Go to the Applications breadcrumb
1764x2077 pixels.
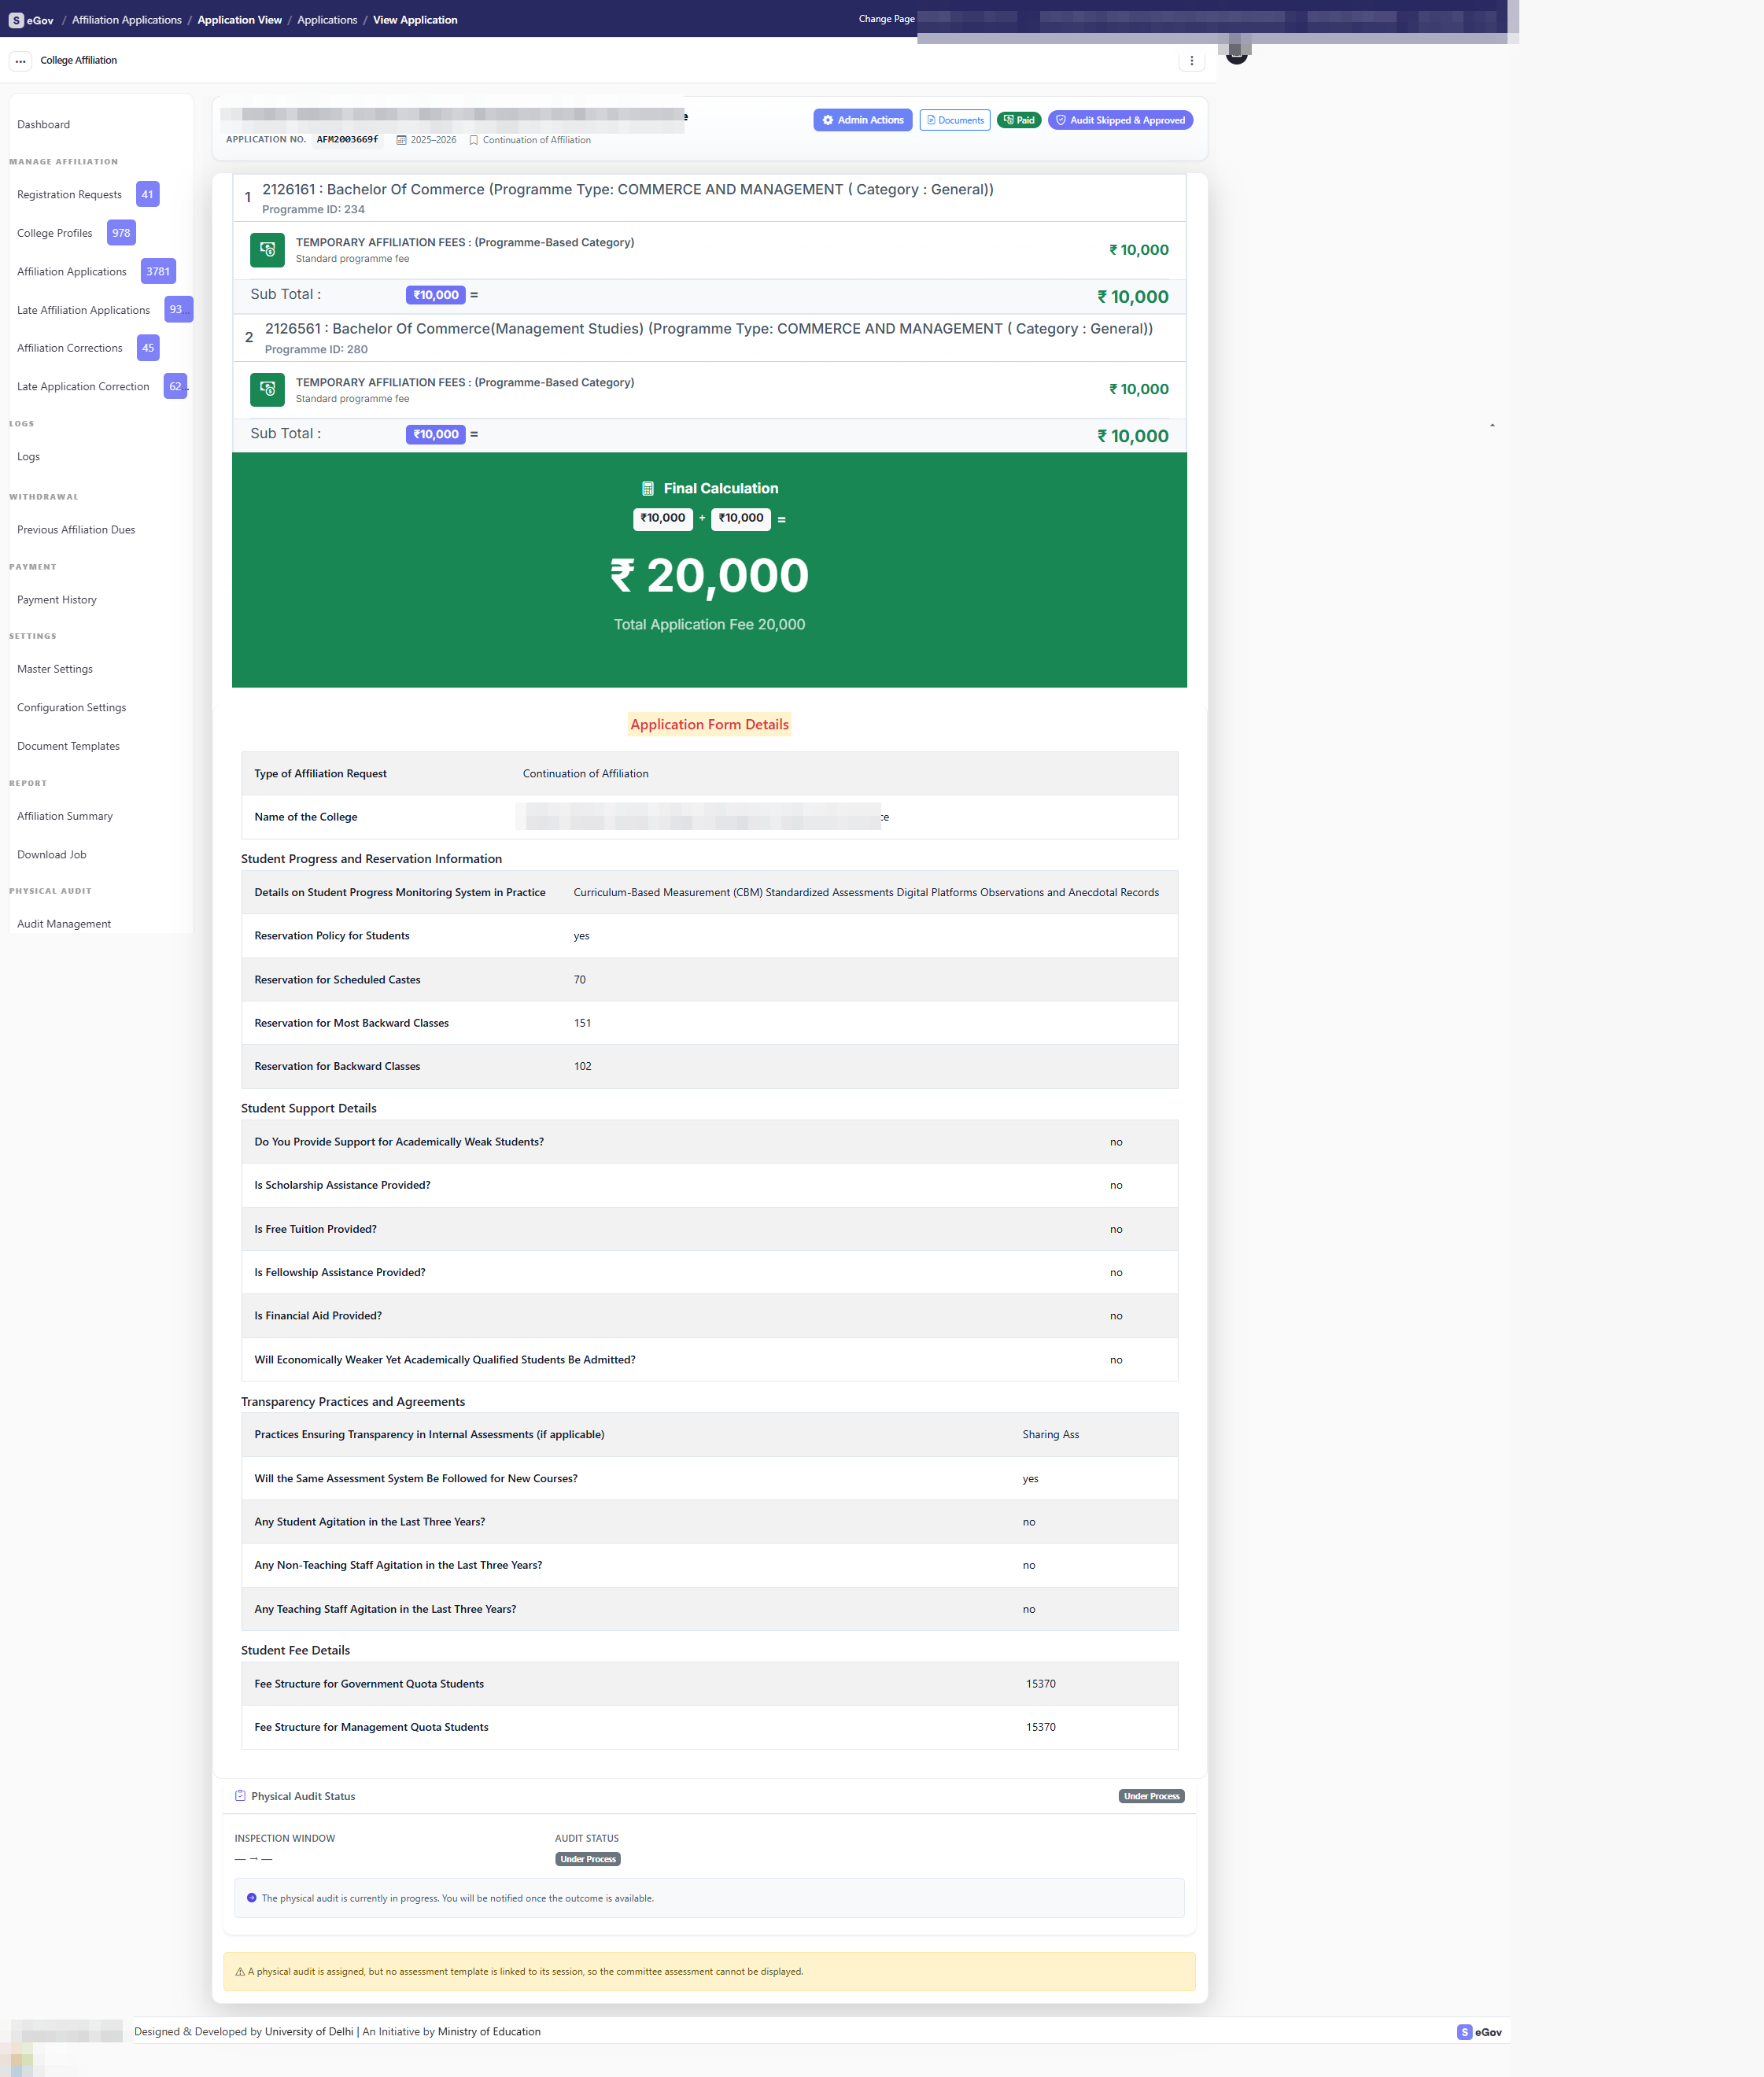[x=327, y=20]
